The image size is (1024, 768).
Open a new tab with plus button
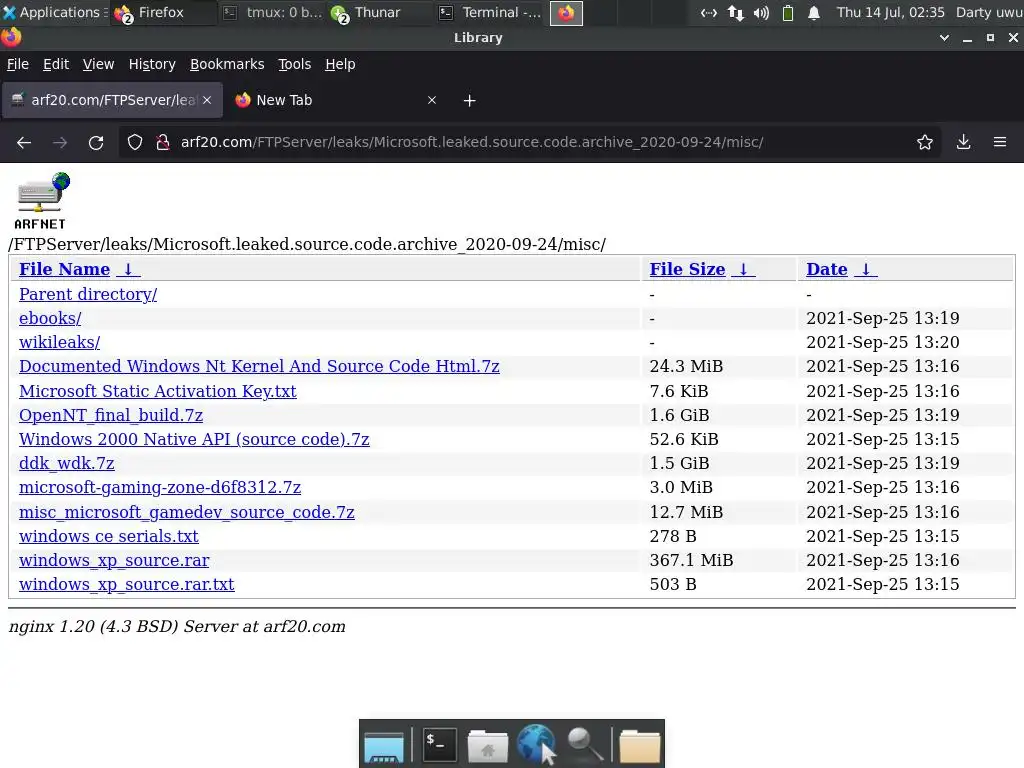coord(470,101)
